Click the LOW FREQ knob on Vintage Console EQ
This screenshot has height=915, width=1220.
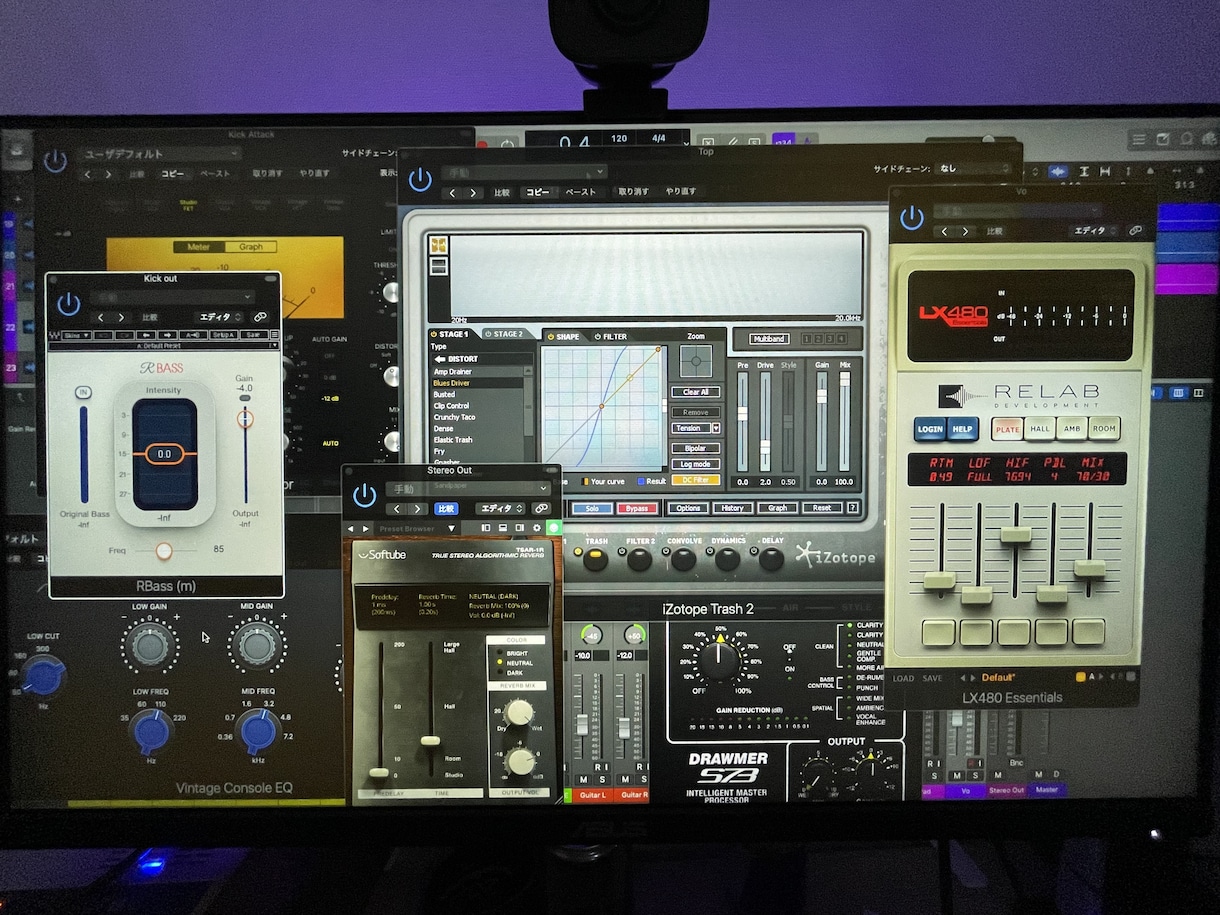click(151, 733)
